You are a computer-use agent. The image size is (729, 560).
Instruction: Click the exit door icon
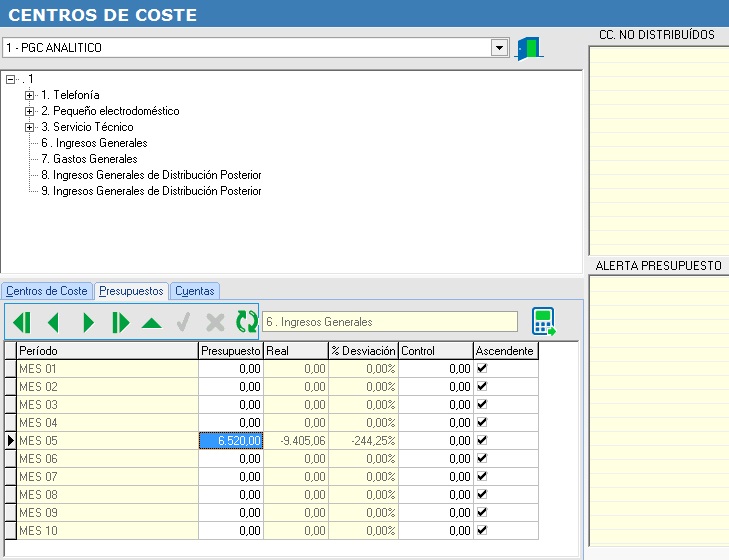tap(529, 48)
